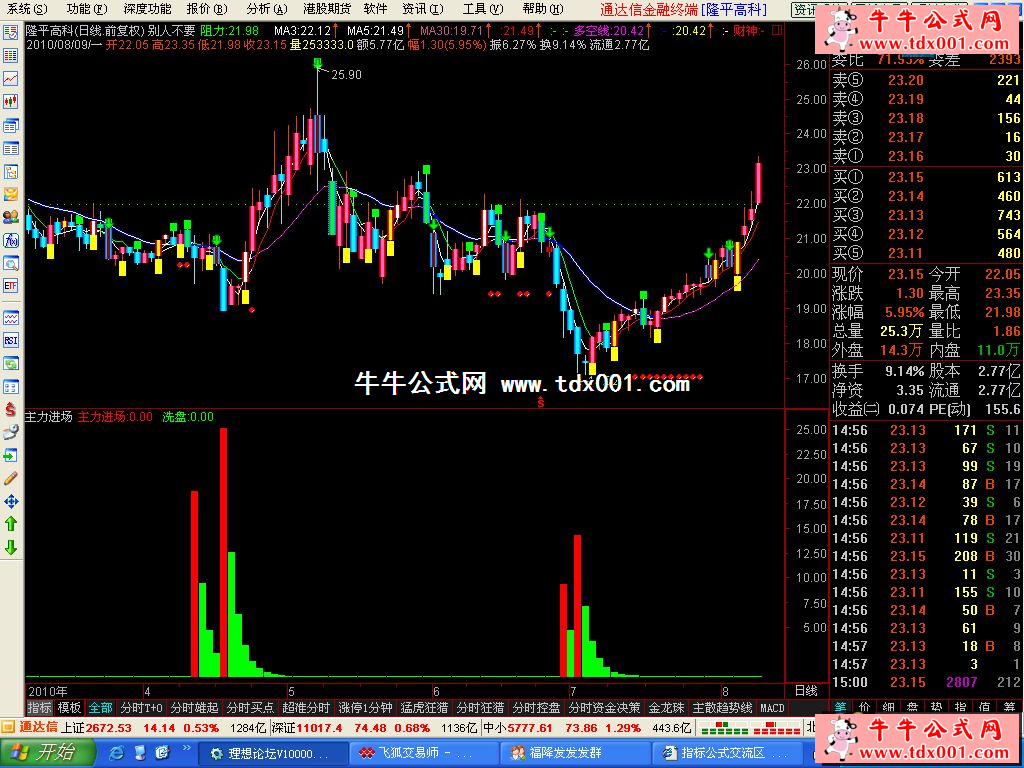Select the 模板 tab at bottom
This screenshot has width=1024, height=768.
coord(69,708)
